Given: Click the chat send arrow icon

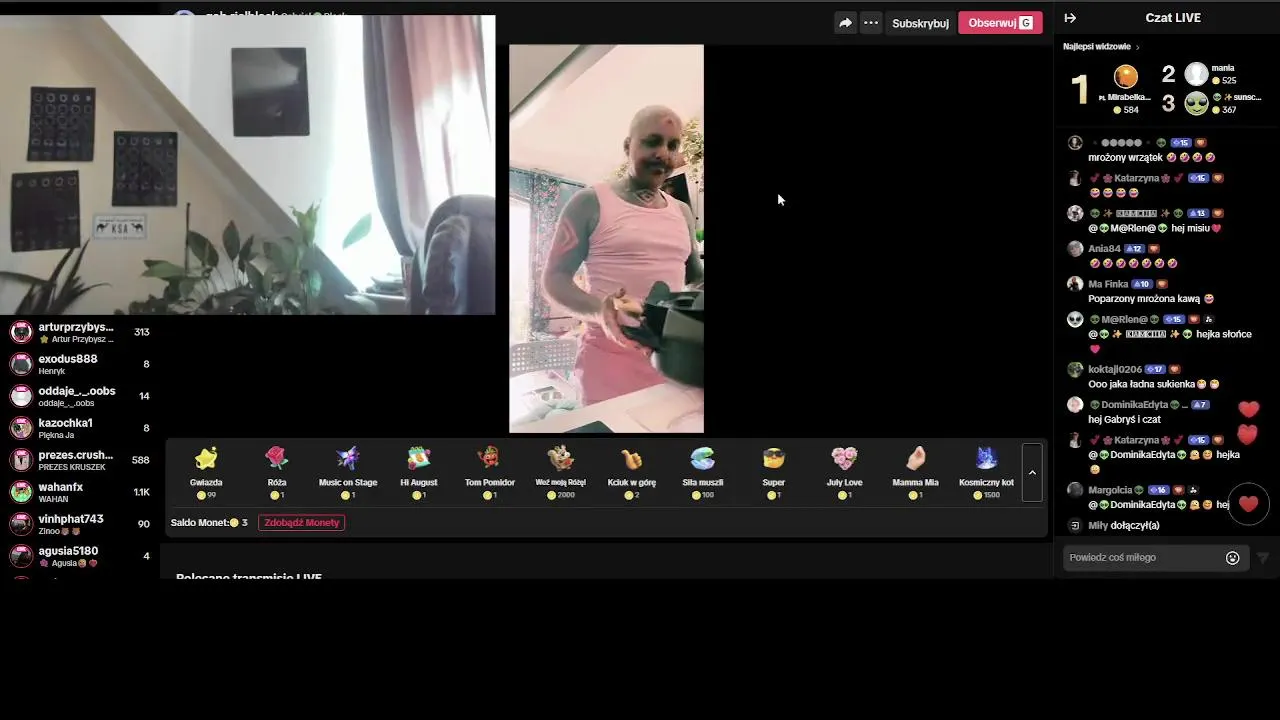Looking at the screenshot, I should click(1263, 558).
